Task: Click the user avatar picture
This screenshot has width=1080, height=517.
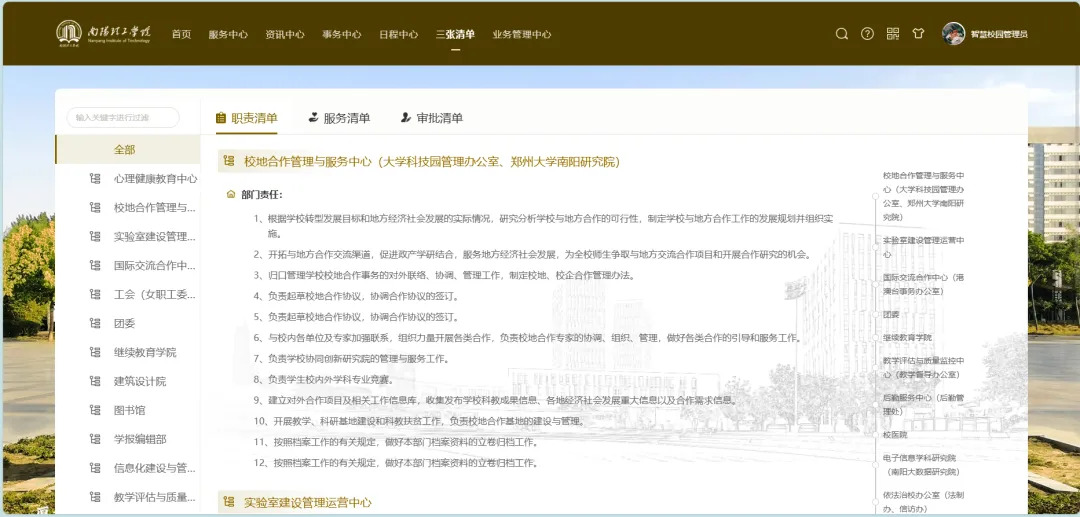Action: coord(953,34)
